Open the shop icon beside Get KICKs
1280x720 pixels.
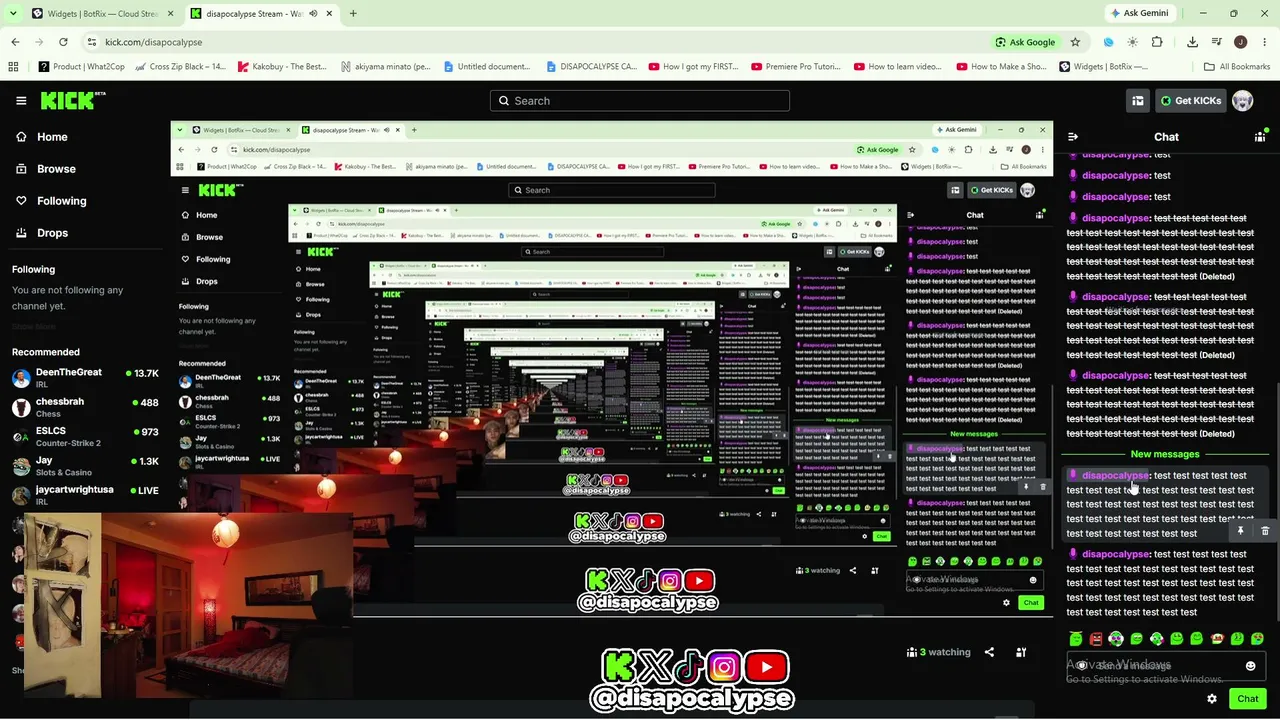coord(1138,101)
